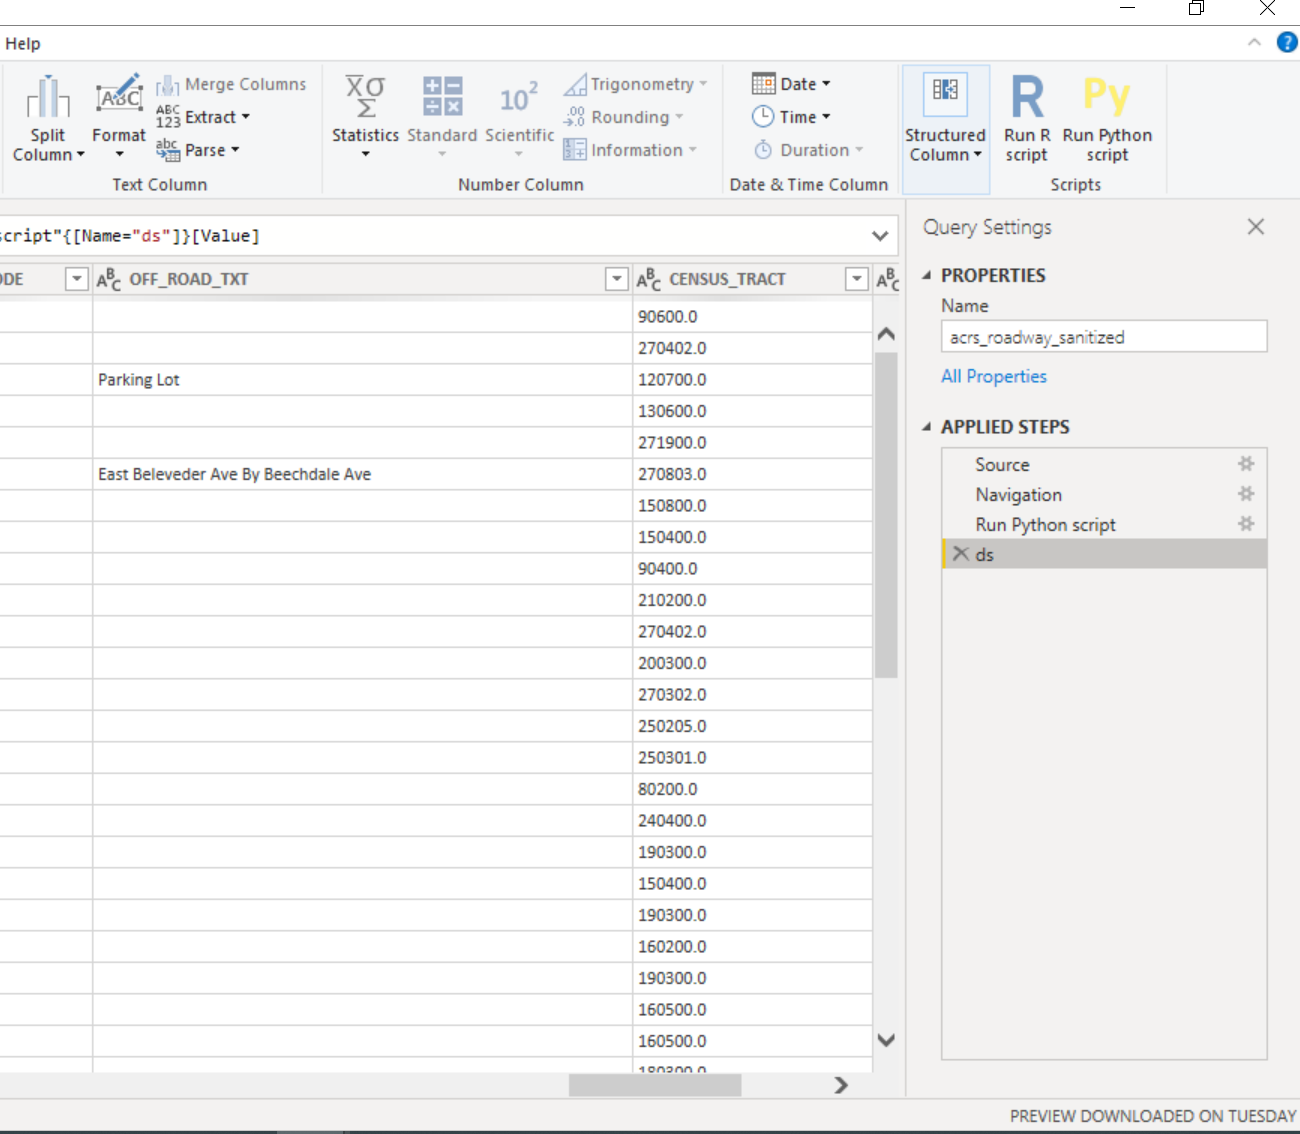Click the 240400.0 cell

(752, 821)
